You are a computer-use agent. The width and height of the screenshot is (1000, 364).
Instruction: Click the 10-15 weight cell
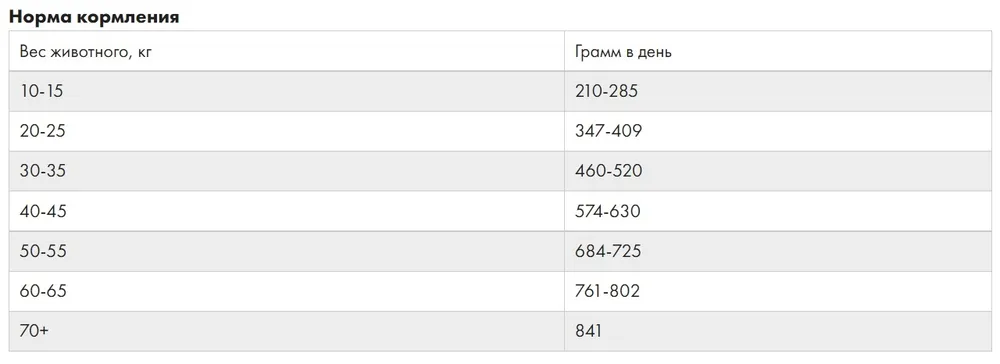pyautogui.click(x=287, y=91)
